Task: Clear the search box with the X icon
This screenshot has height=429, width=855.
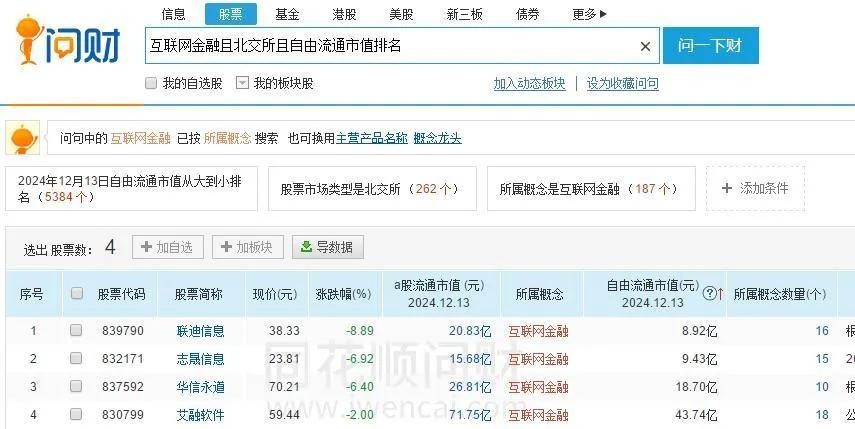Action: coord(645,47)
